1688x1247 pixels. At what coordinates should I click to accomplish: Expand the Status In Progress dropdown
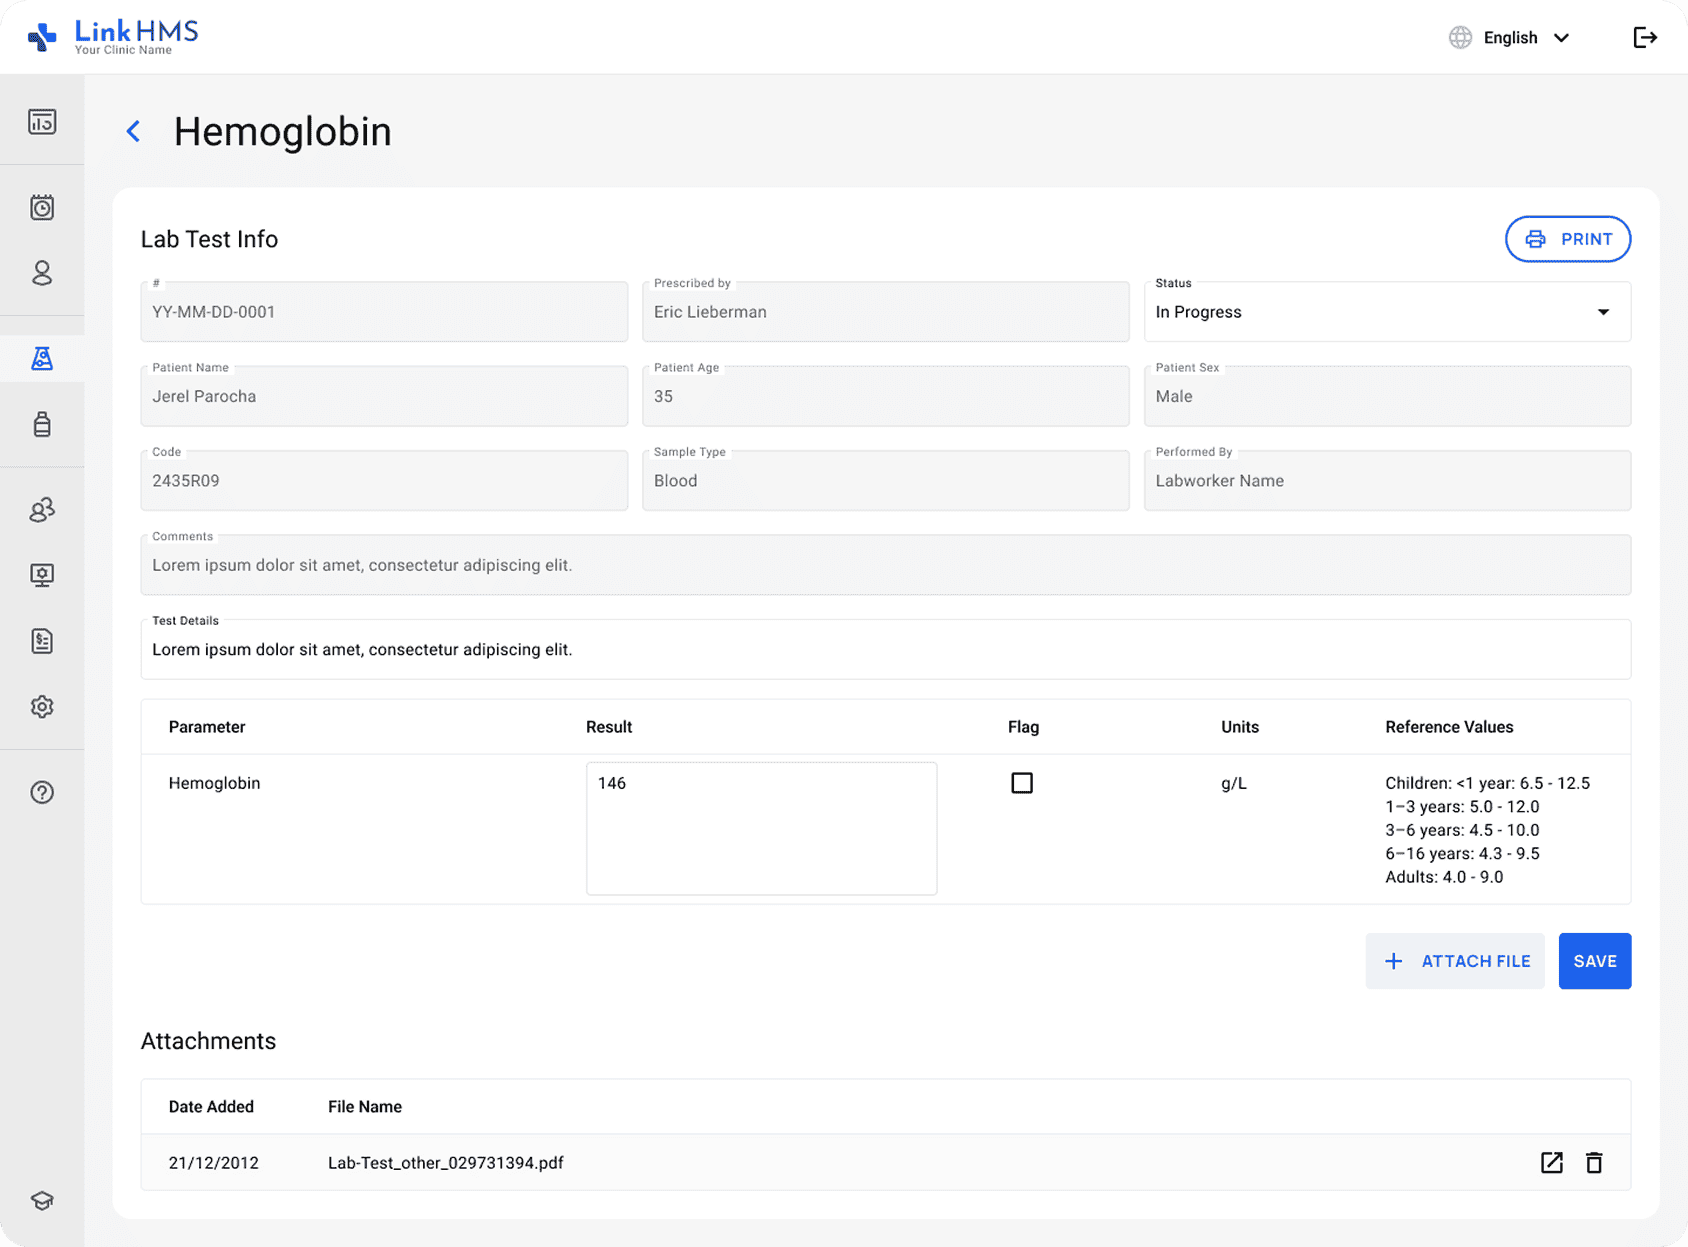tap(1387, 312)
